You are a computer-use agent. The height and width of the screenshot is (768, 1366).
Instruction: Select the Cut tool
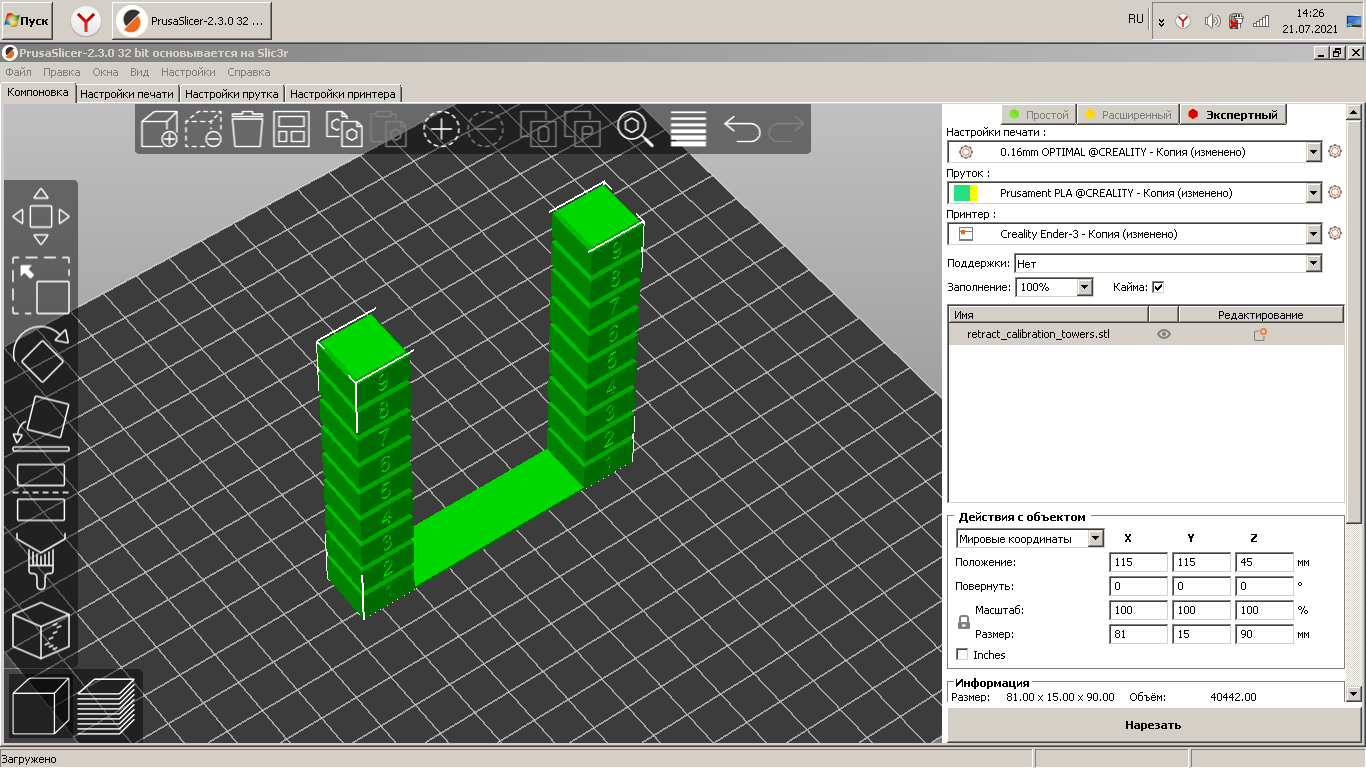41,493
